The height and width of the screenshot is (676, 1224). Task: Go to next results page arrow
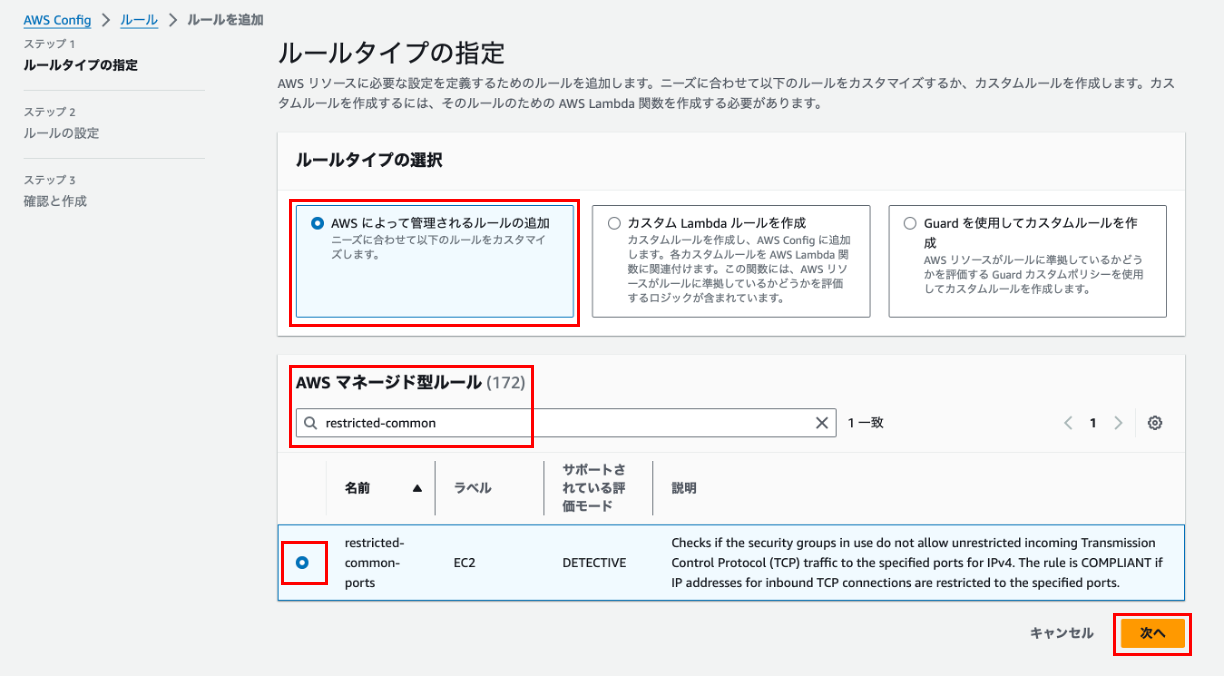[1118, 423]
